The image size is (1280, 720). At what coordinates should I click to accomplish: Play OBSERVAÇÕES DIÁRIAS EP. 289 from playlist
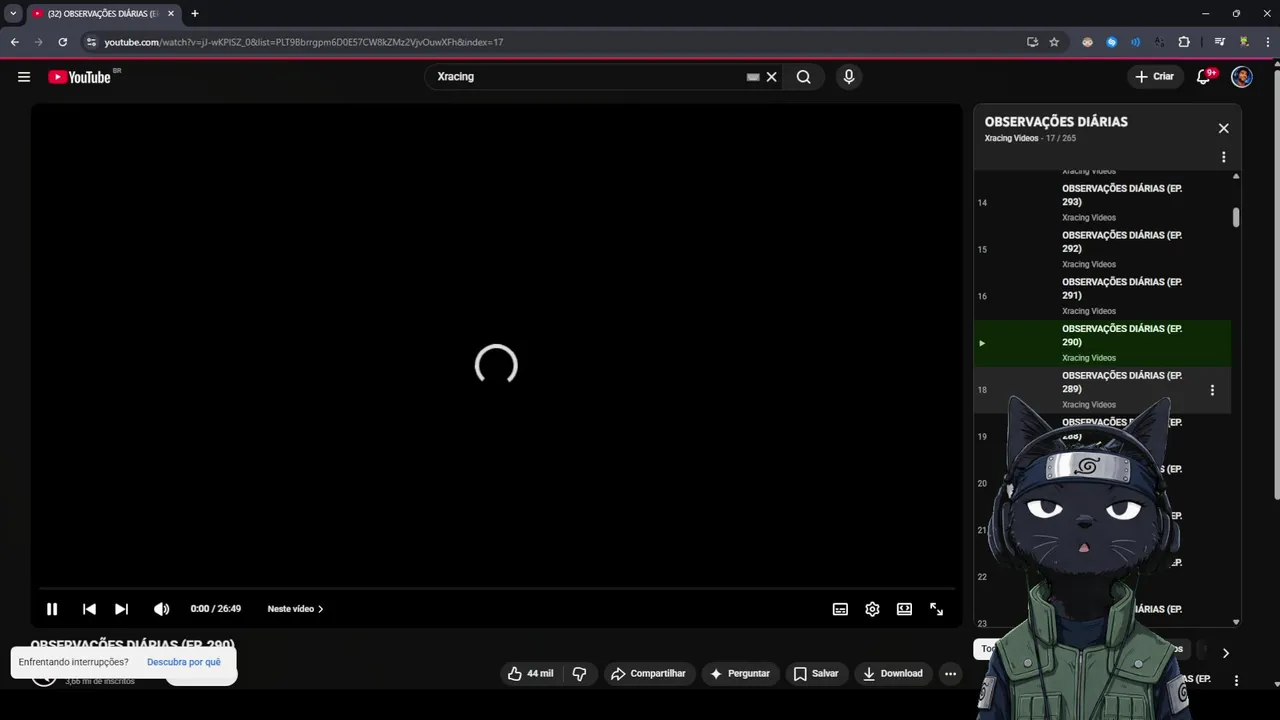coord(1102,390)
